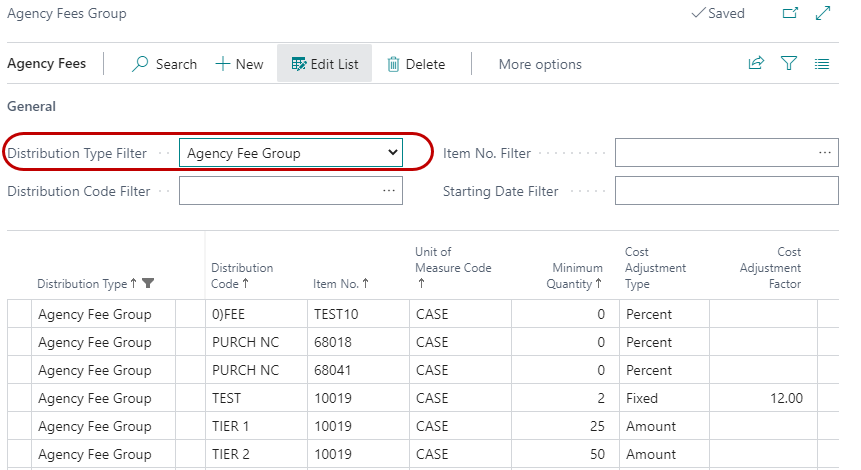Click Percent type in 0)FEE row
Viewport: 861px width, 470px height.
coord(664,314)
